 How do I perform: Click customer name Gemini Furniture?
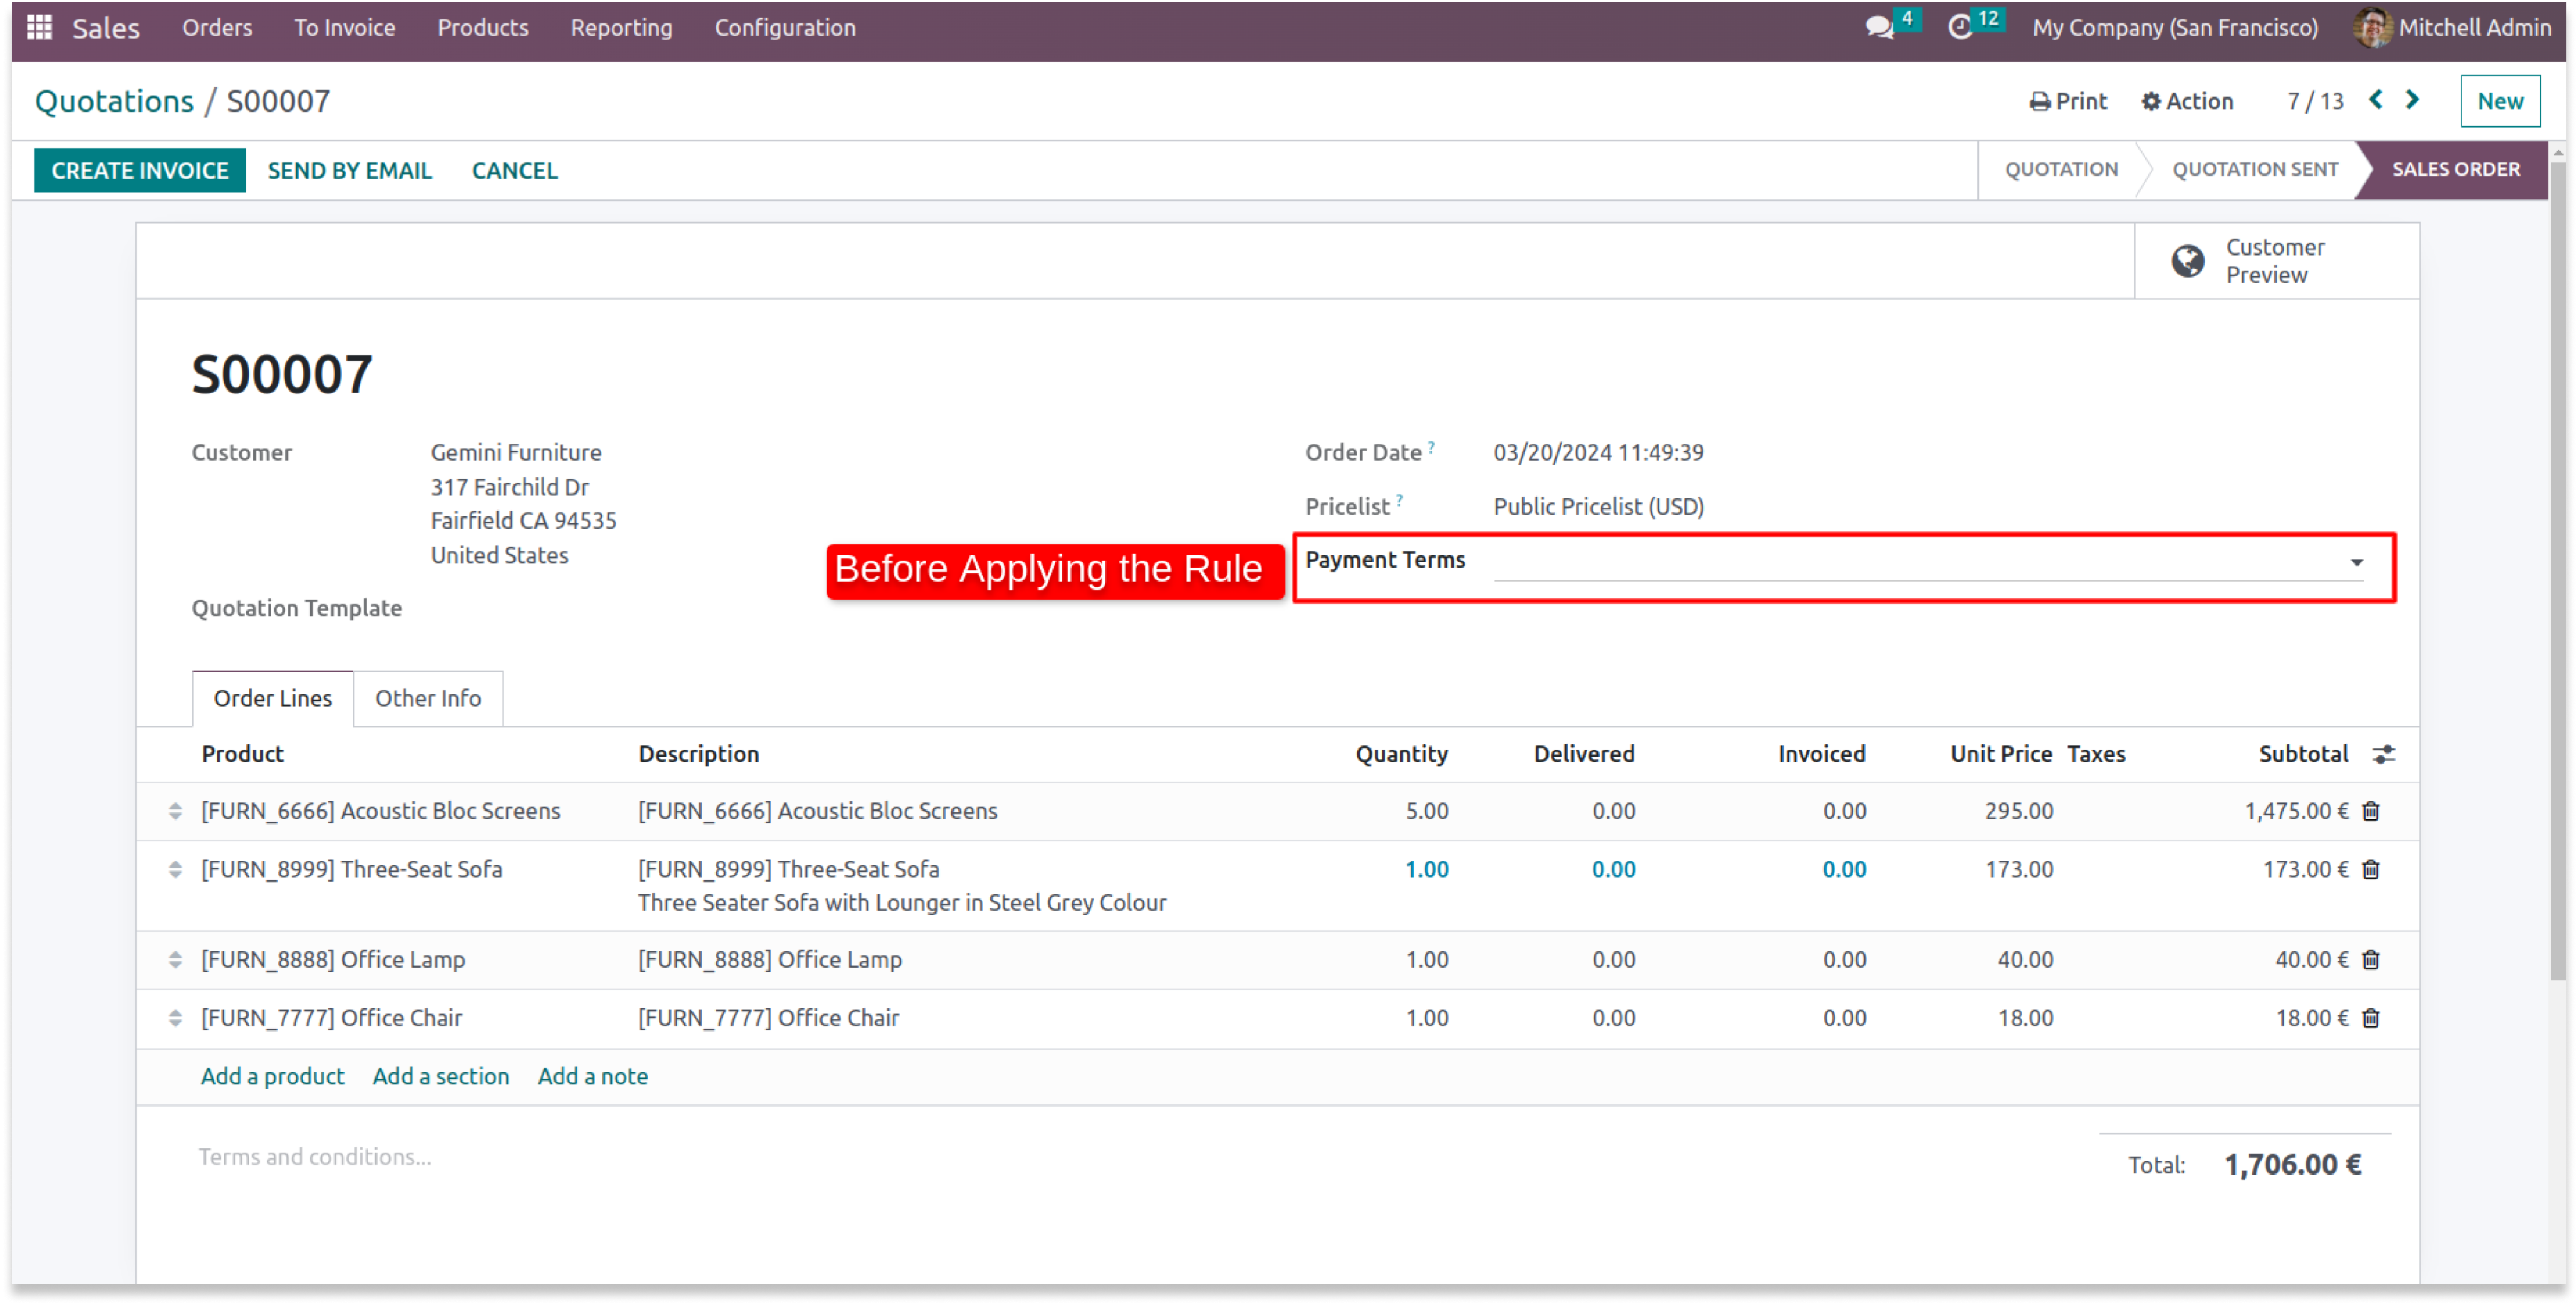(x=516, y=452)
